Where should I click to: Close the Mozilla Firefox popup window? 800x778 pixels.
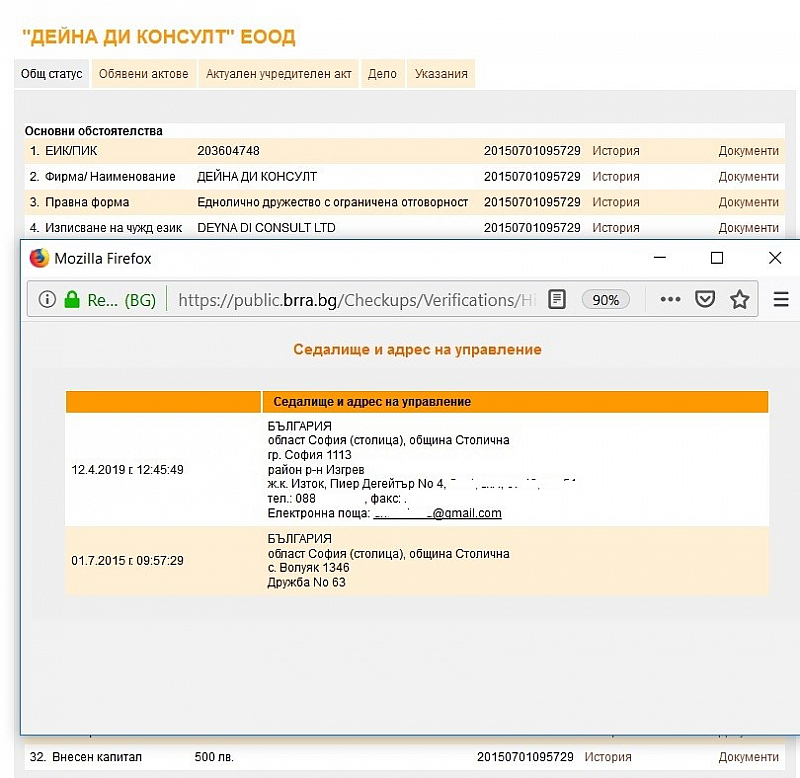[775, 258]
